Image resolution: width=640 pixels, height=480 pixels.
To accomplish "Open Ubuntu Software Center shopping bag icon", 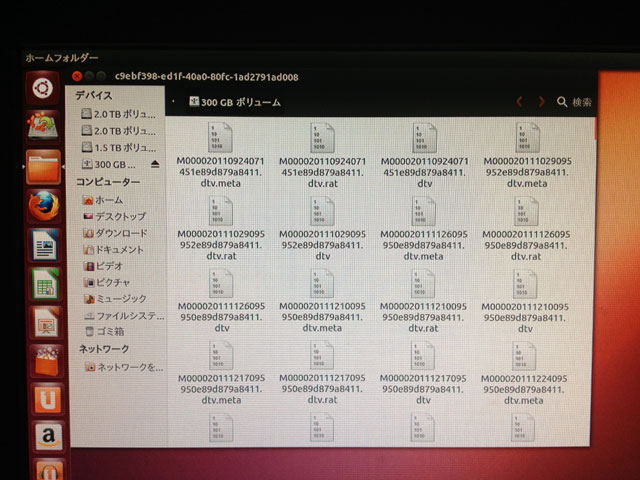I will pyautogui.click(x=47, y=361).
